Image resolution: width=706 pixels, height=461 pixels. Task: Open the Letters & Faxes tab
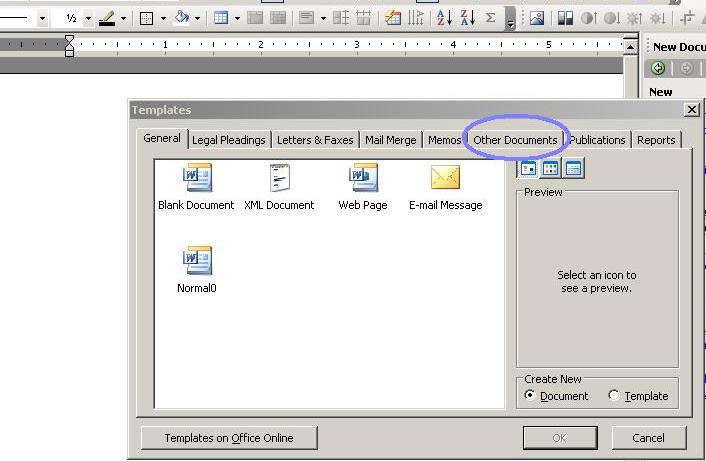315,140
